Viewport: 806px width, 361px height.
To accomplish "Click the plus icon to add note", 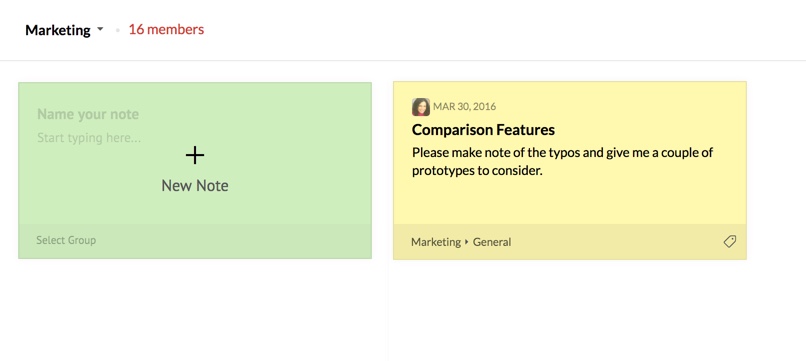I will [195, 155].
